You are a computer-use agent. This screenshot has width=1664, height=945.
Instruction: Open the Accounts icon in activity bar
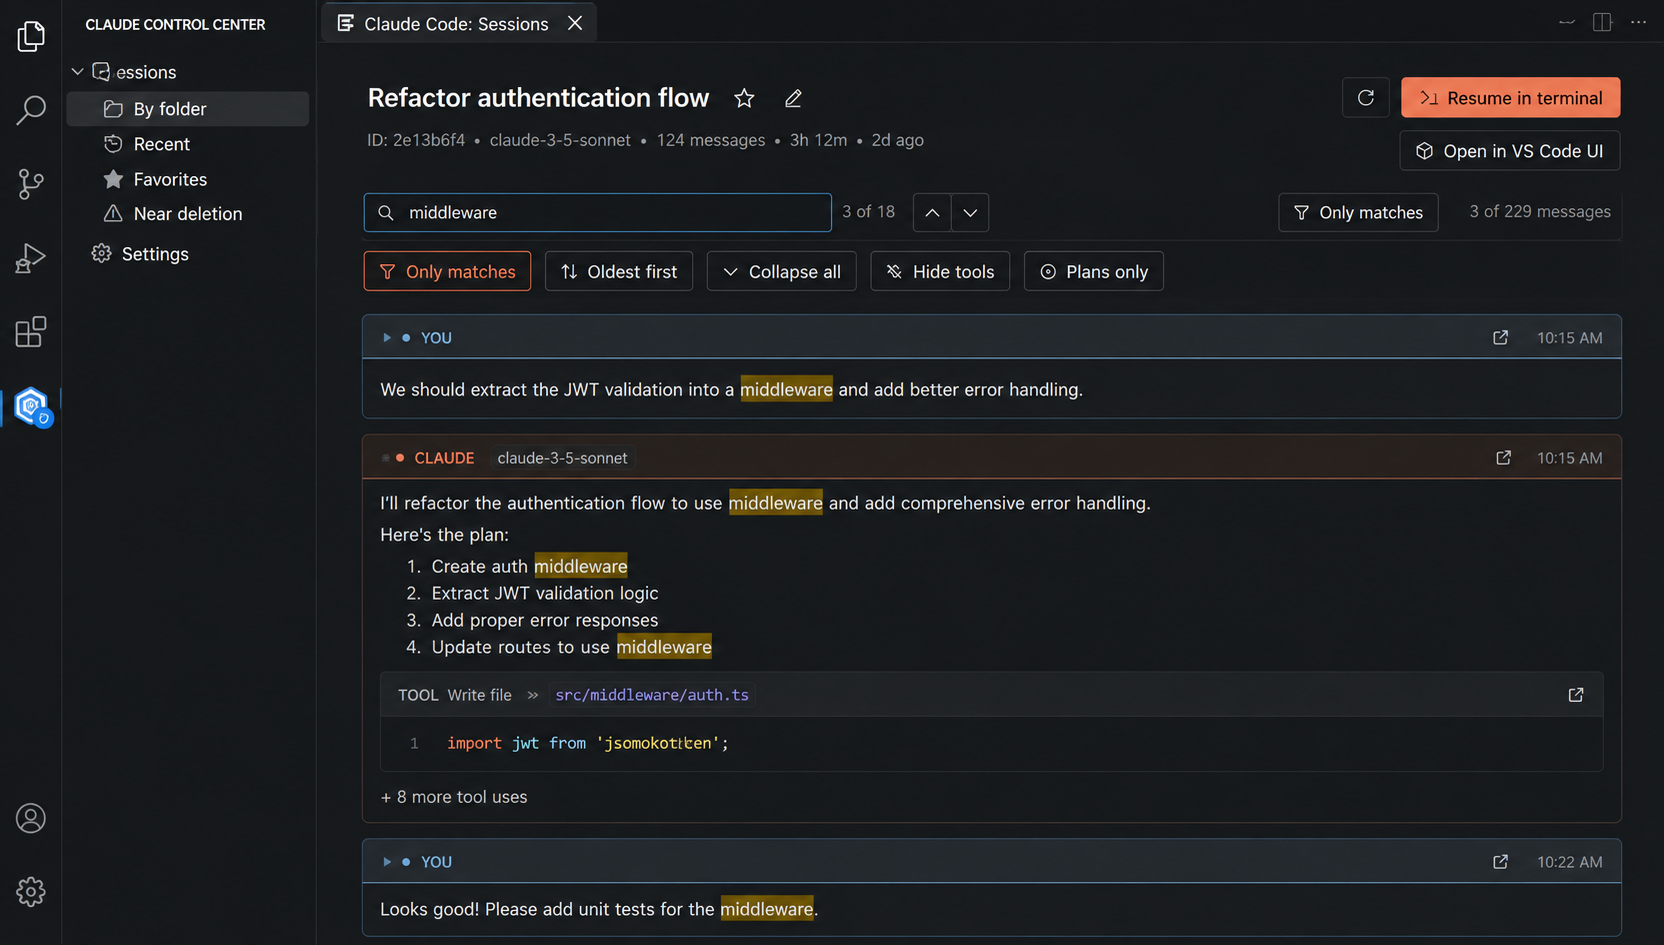tap(31, 818)
